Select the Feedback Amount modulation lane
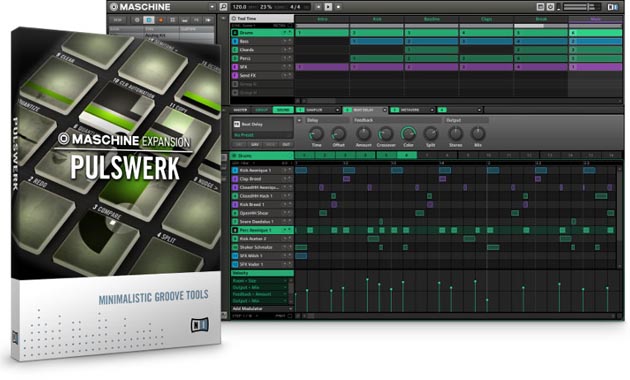Viewport: 630px width, 380px height. pyautogui.click(x=260, y=294)
